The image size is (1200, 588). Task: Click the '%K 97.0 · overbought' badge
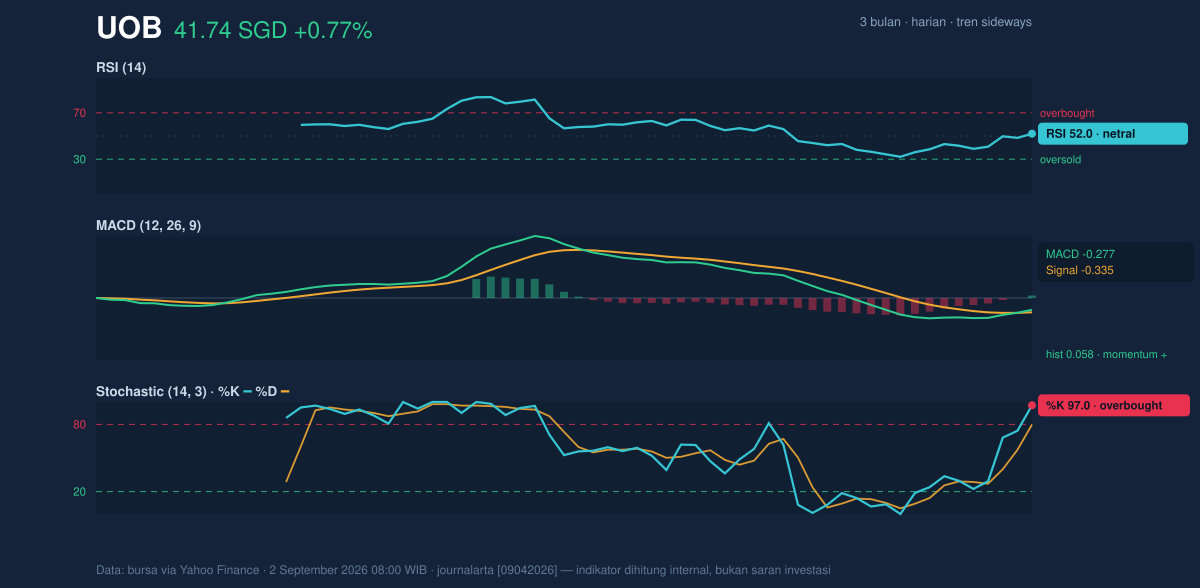point(1114,405)
